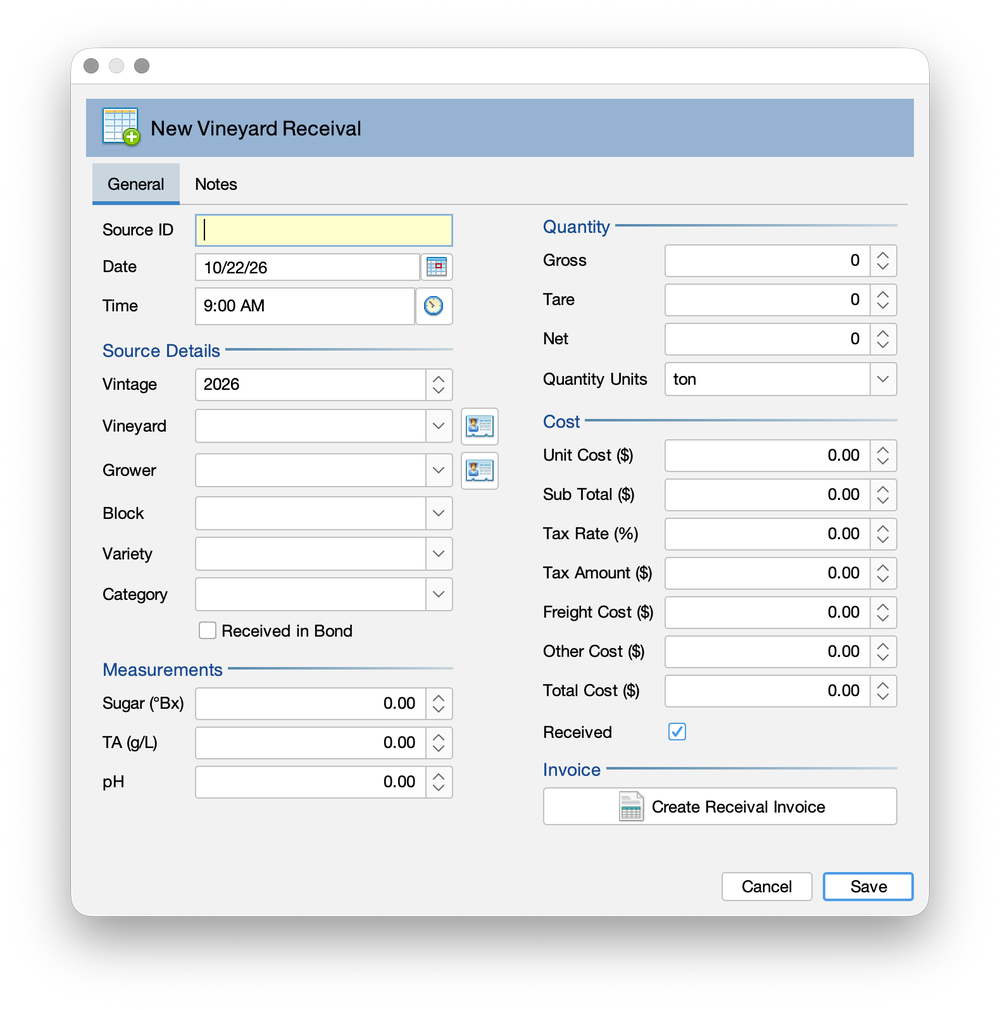
Task: Click the Variety combo box field
Action: 311,554
